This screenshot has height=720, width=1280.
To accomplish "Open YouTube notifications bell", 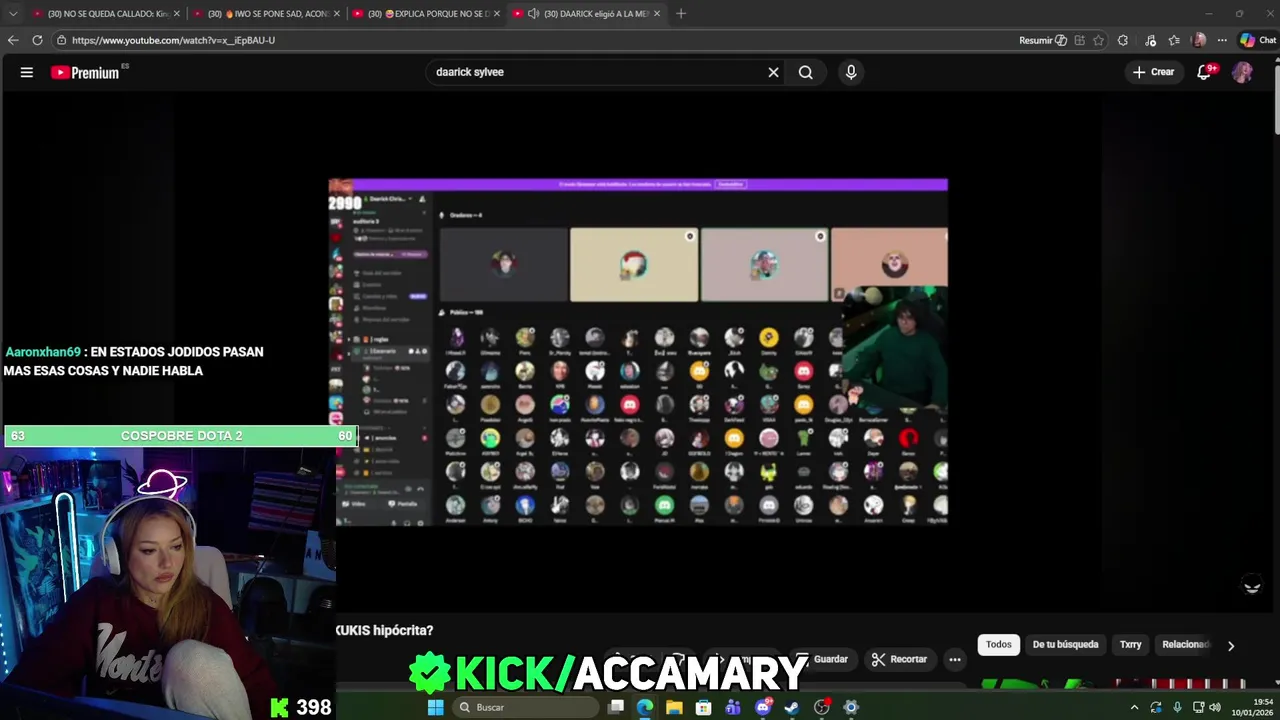I will (1205, 72).
